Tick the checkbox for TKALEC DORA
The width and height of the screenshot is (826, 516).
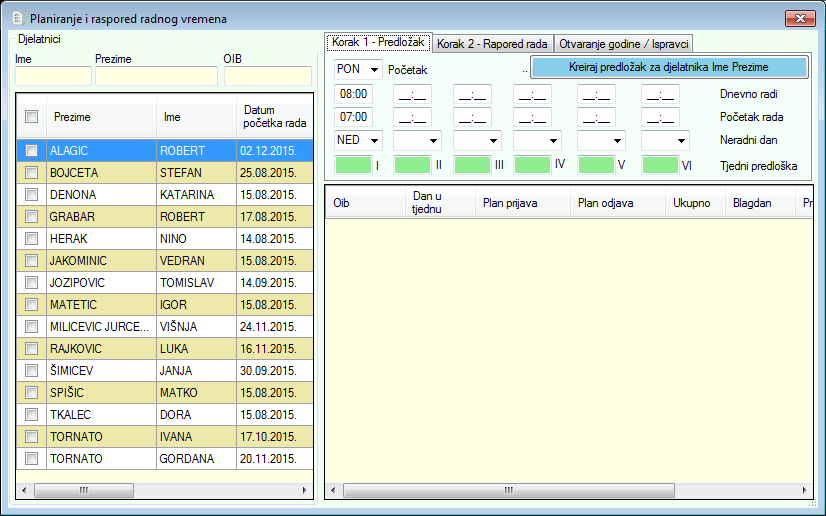coord(32,415)
